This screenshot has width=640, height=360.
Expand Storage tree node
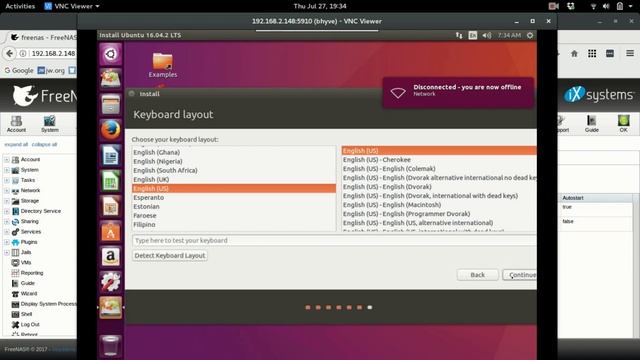pos(7,201)
